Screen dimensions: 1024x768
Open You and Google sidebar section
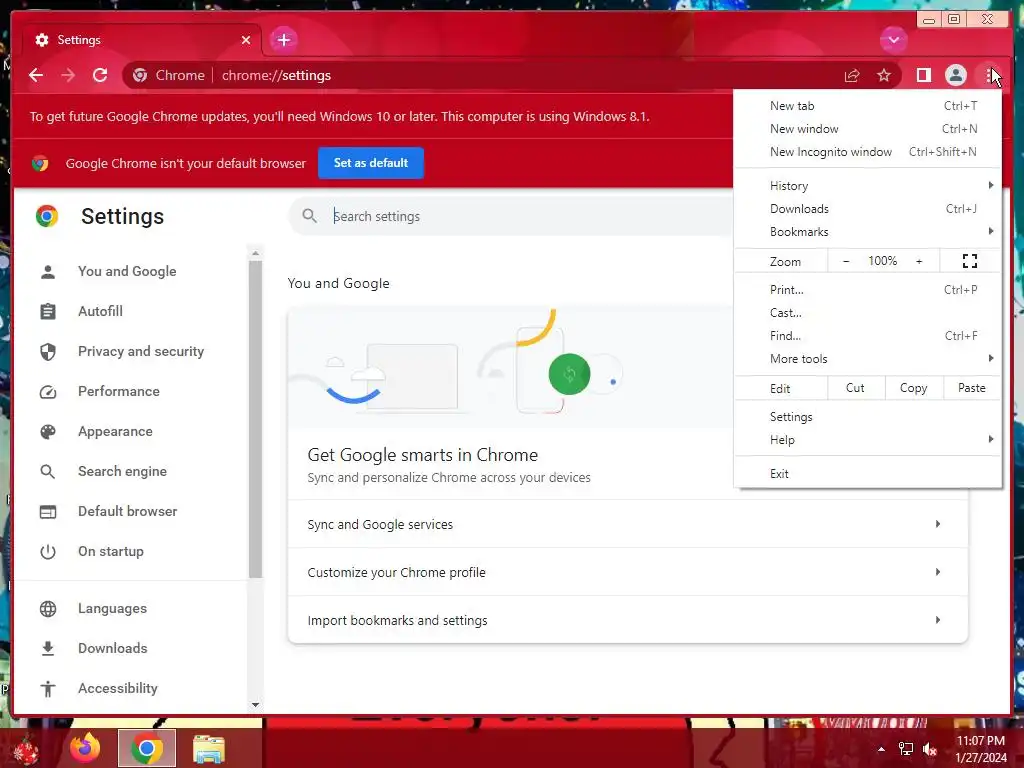[127, 271]
